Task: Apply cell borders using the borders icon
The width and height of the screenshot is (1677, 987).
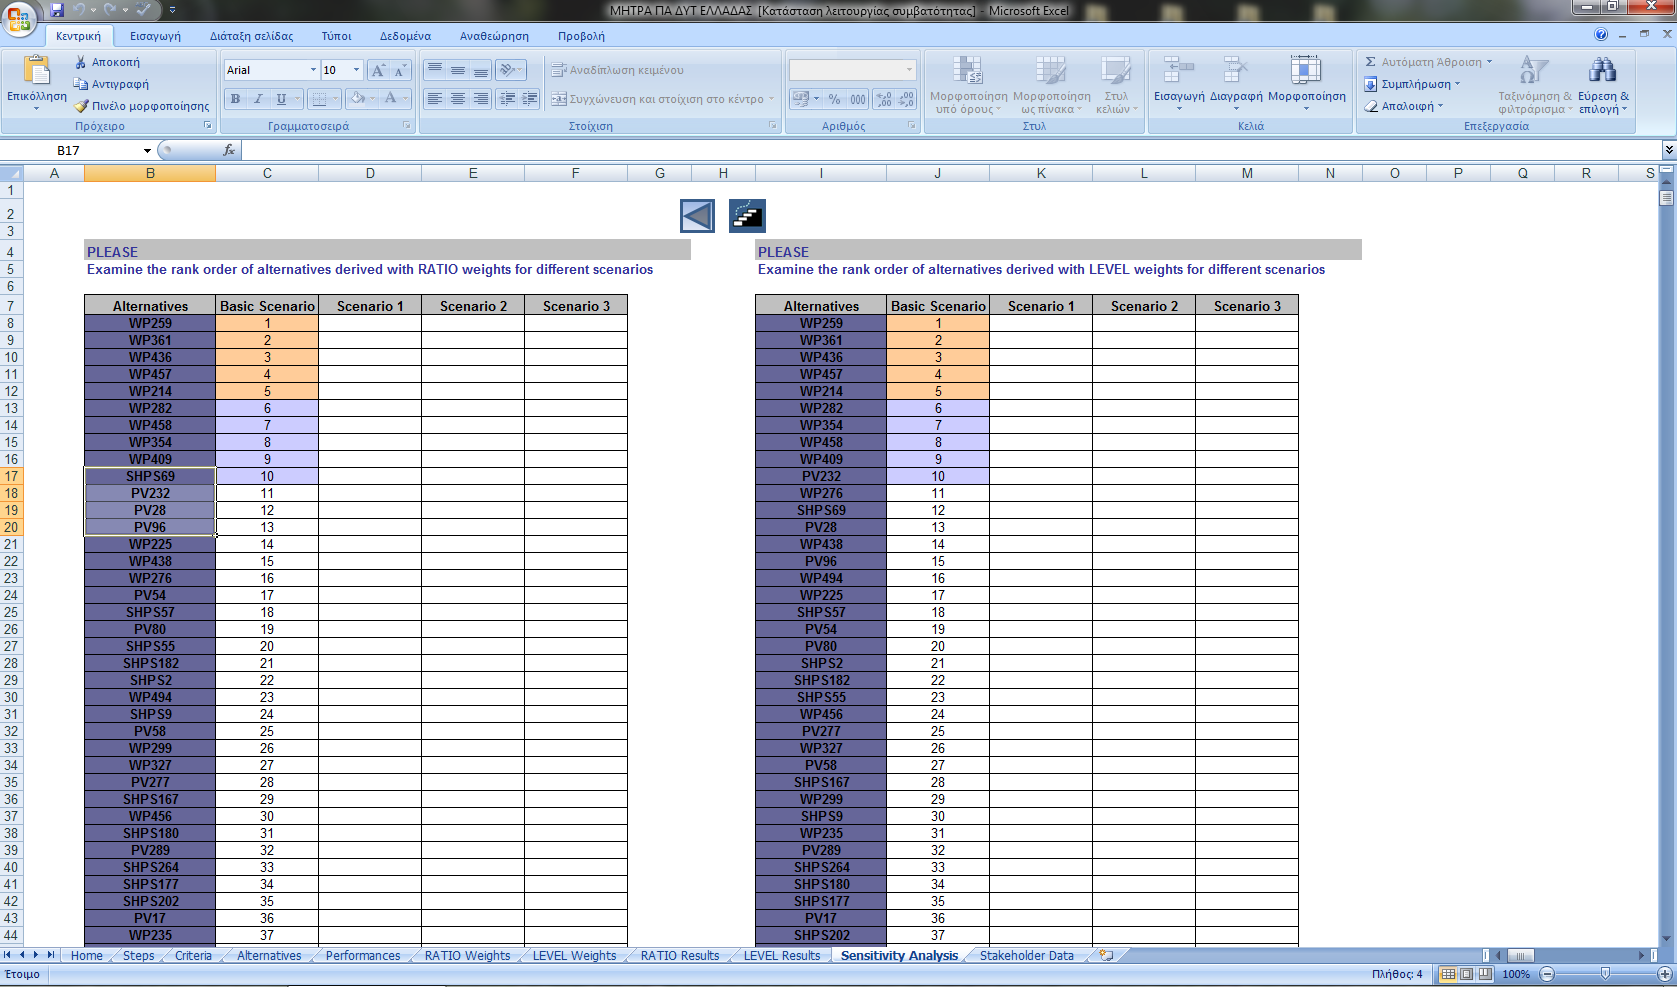Action: (319, 98)
